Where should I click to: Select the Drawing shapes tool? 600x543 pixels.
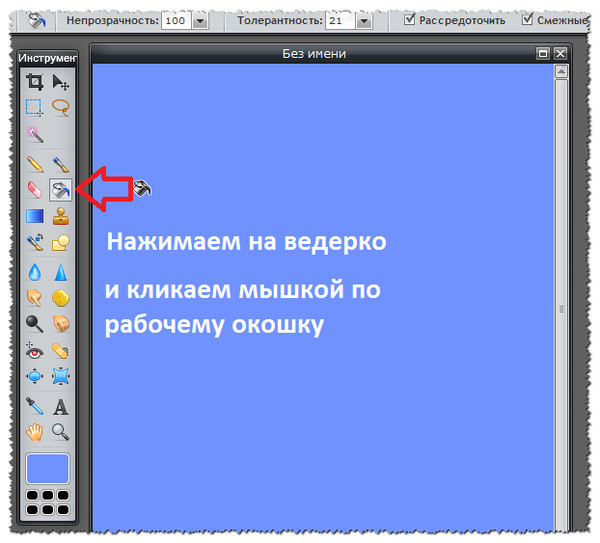coord(60,243)
